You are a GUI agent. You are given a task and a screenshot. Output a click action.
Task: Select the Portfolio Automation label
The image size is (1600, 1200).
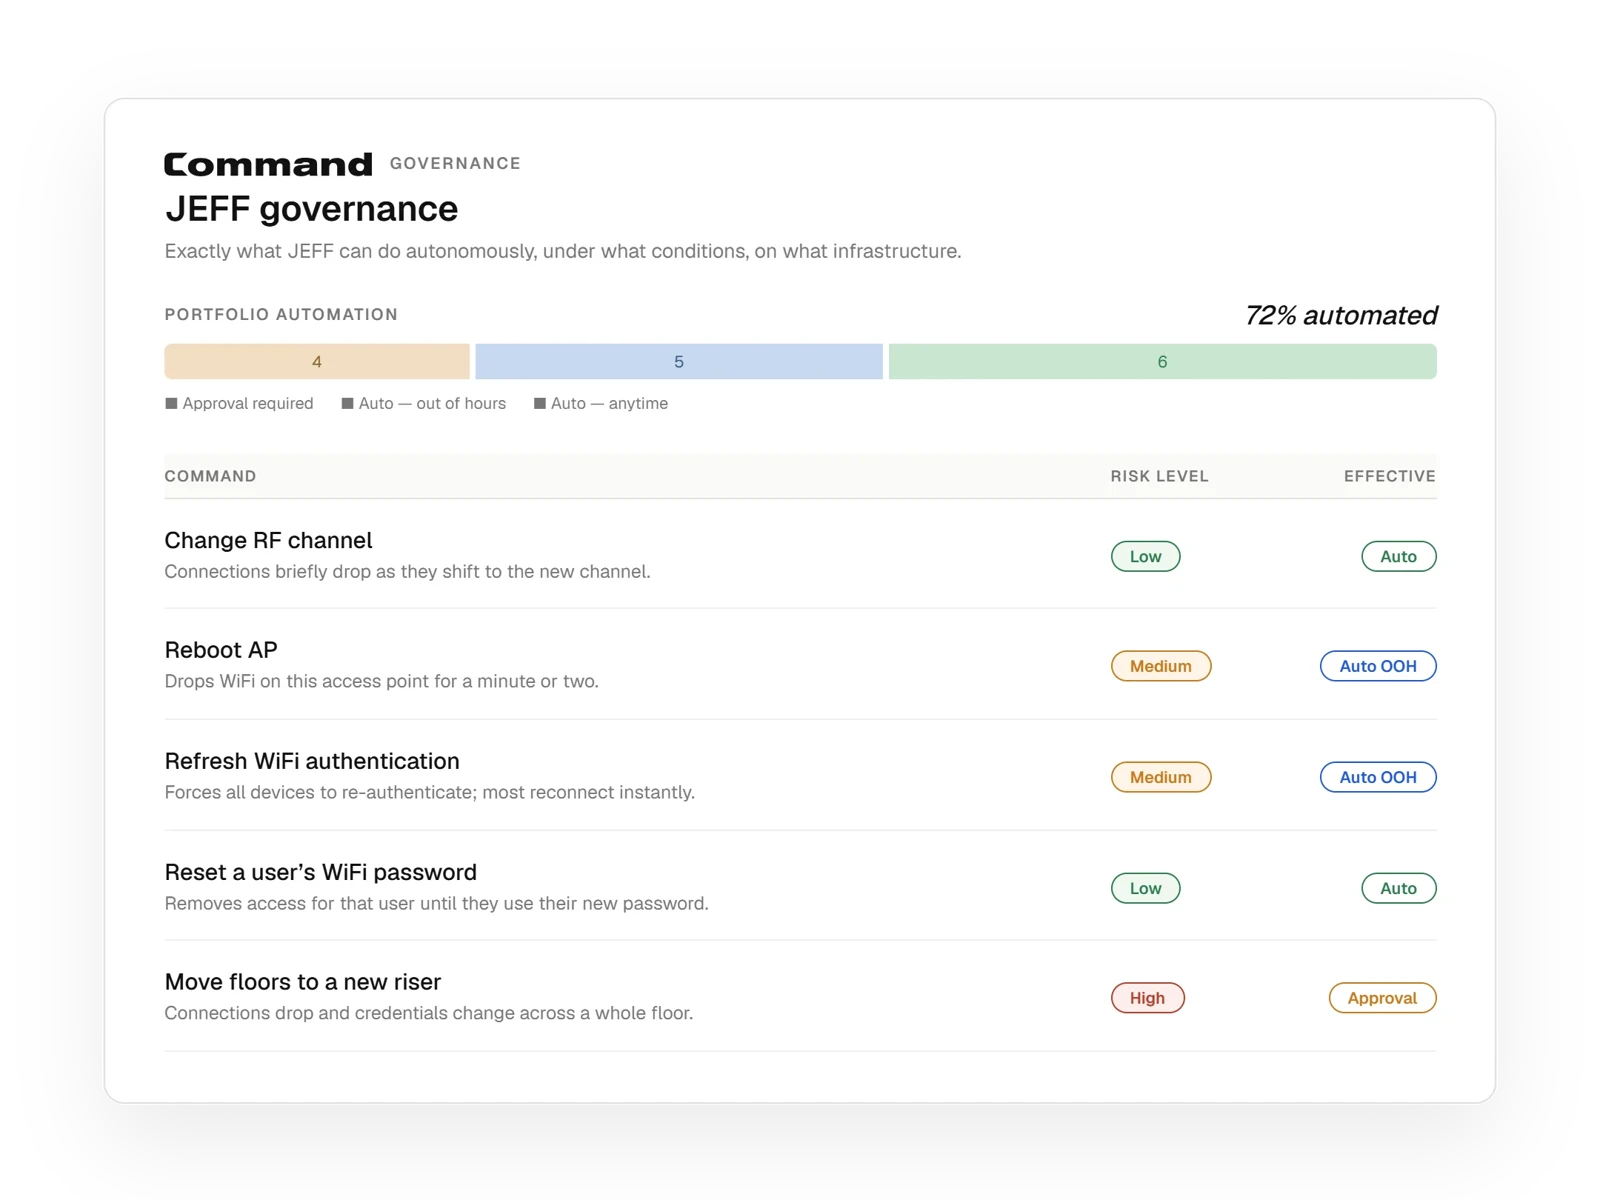point(281,314)
